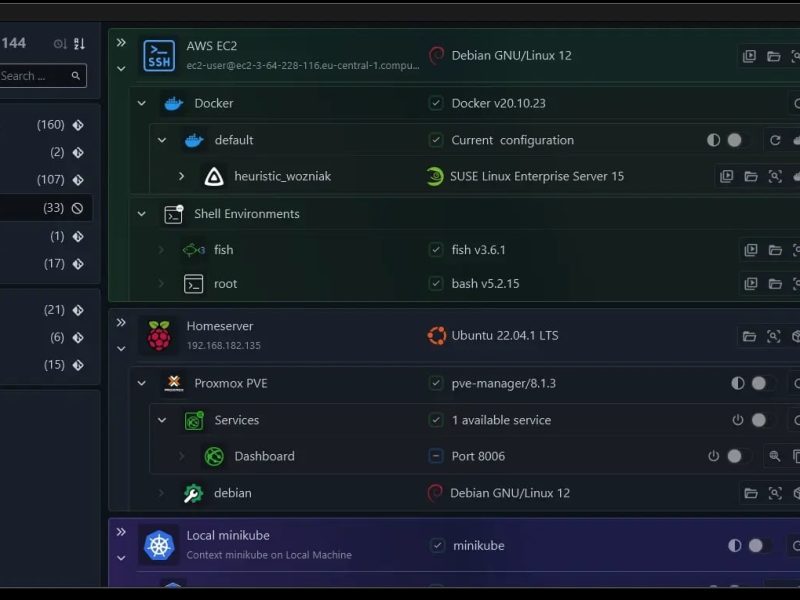Collapse the AWS EC2 connection entry
800x600 pixels.
point(121,68)
